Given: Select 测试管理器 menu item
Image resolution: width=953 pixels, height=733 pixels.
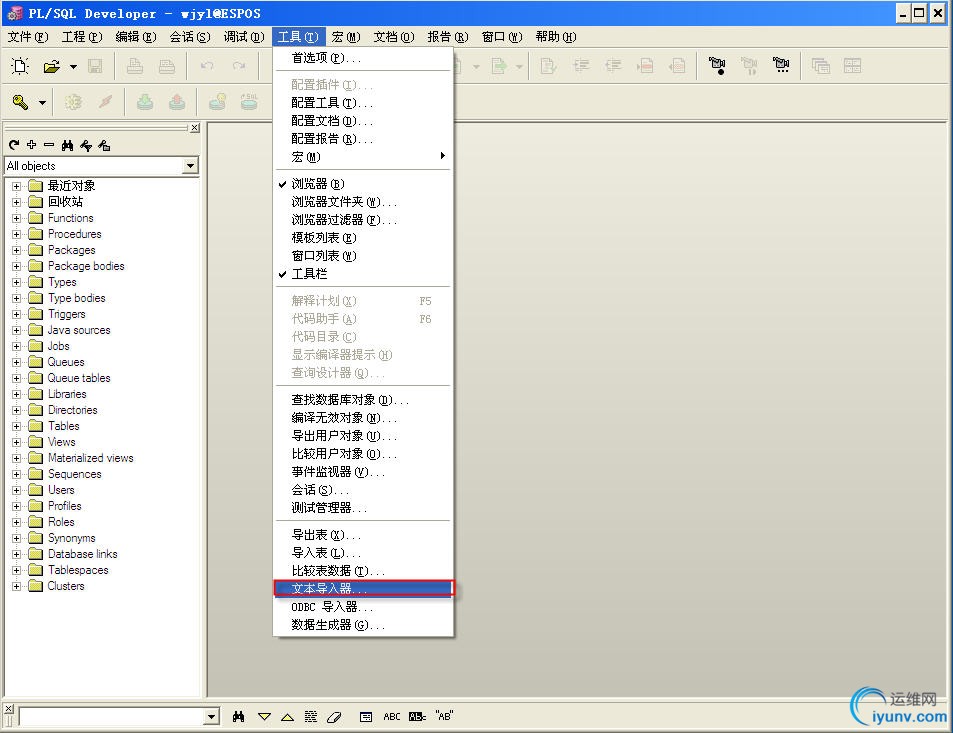Looking at the screenshot, I should (x=363, y=508).
